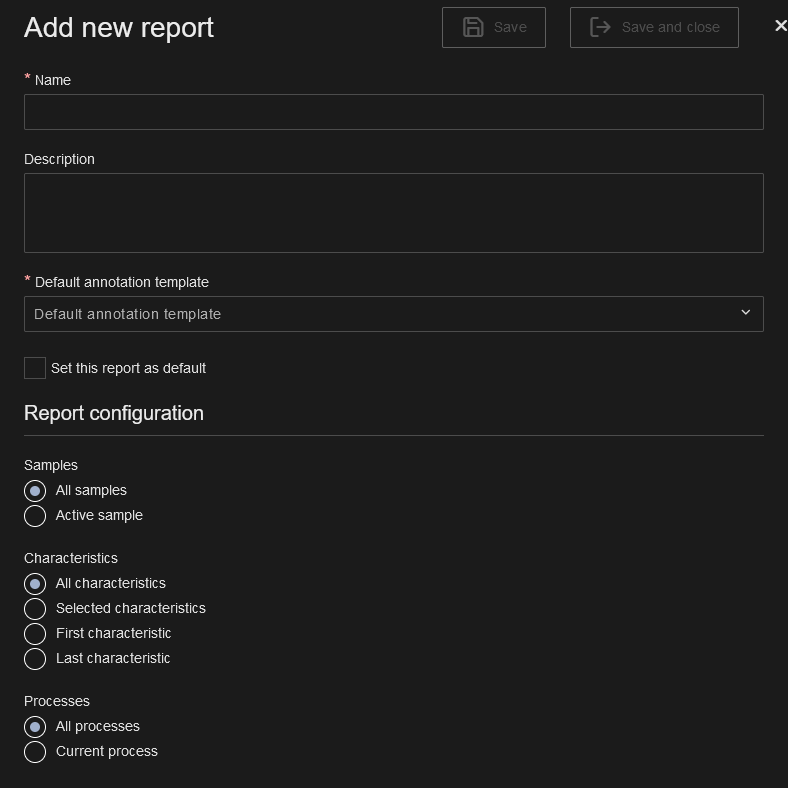Click the floppy disk Save icon
Viewport: 788px width, 788px height.
[473, 27]
